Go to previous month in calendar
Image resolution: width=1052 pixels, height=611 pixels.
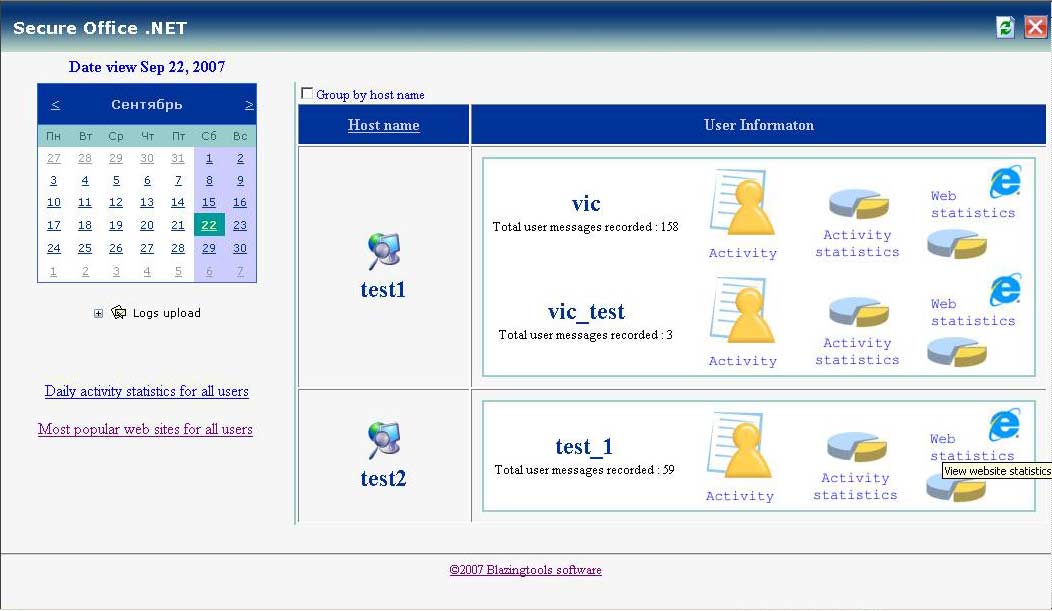(55, 105)
